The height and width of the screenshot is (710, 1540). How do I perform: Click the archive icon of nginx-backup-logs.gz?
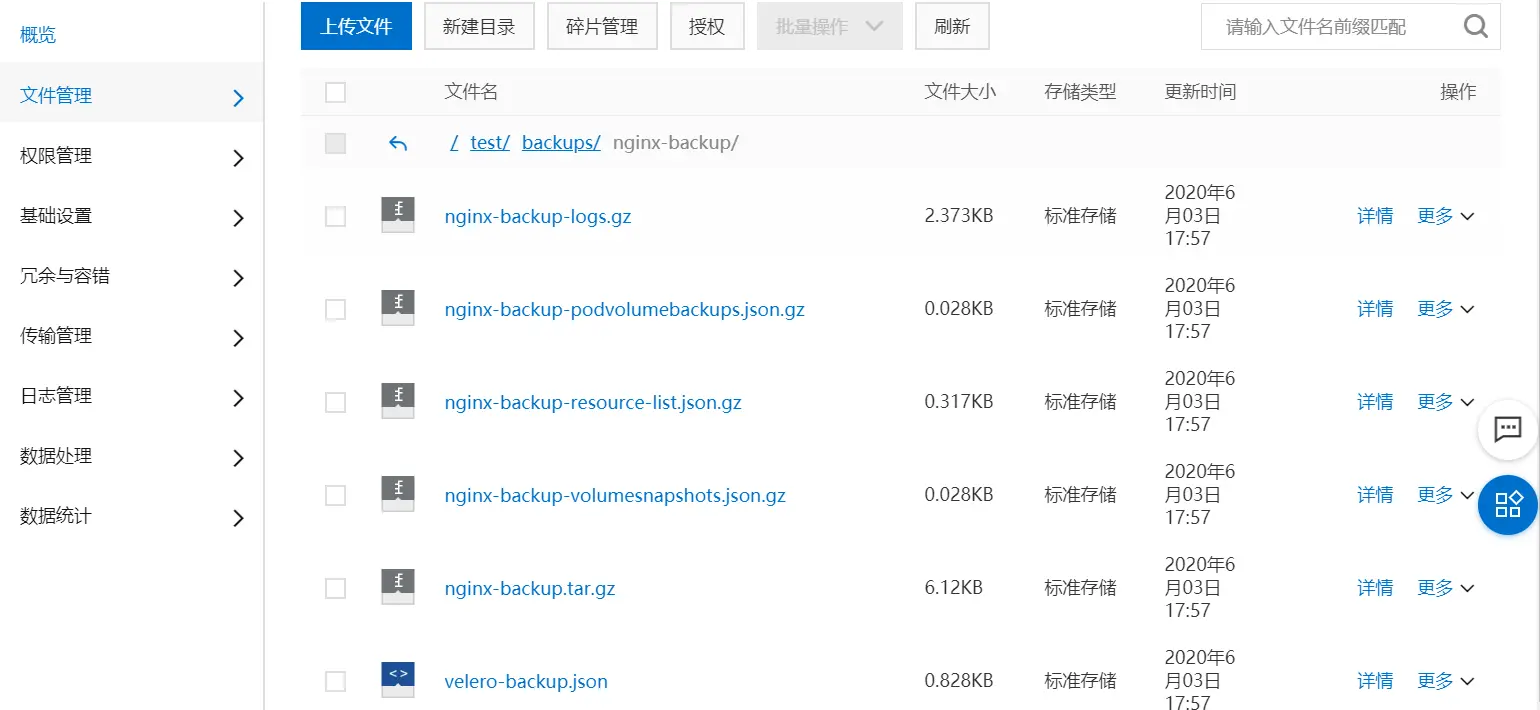coord(398,215)
